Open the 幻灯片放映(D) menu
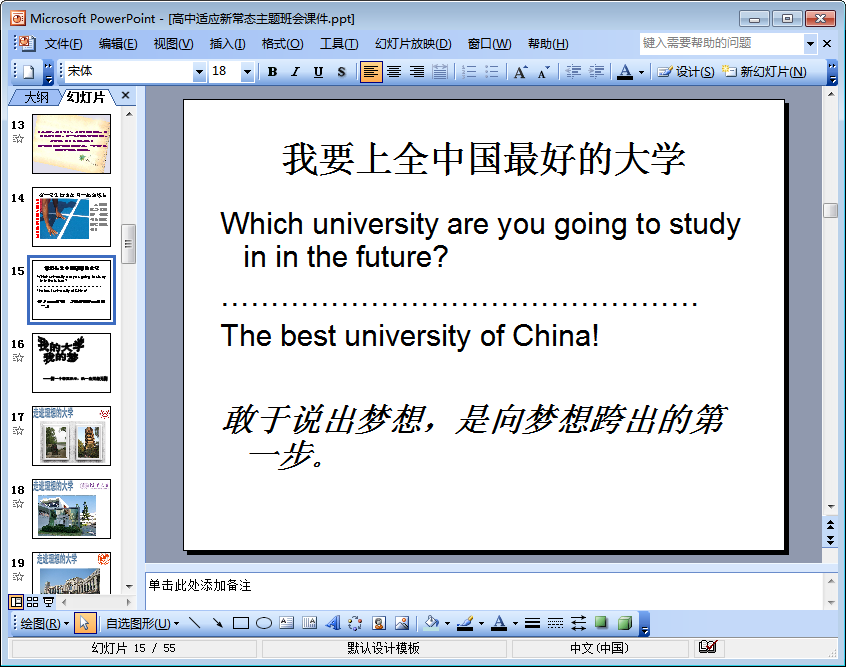 [413, 44]
